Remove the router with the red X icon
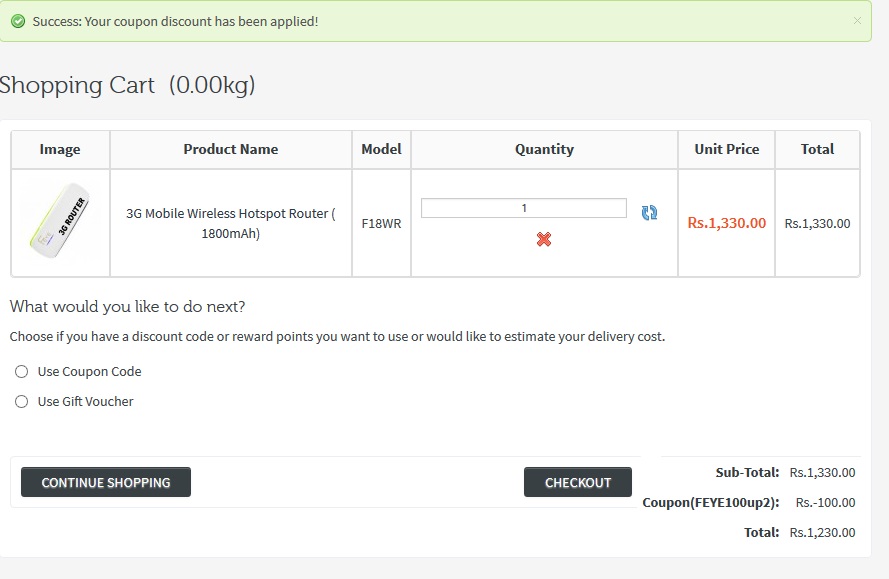Viewport: 889px width, 579px height. click(x=544, y=239)
